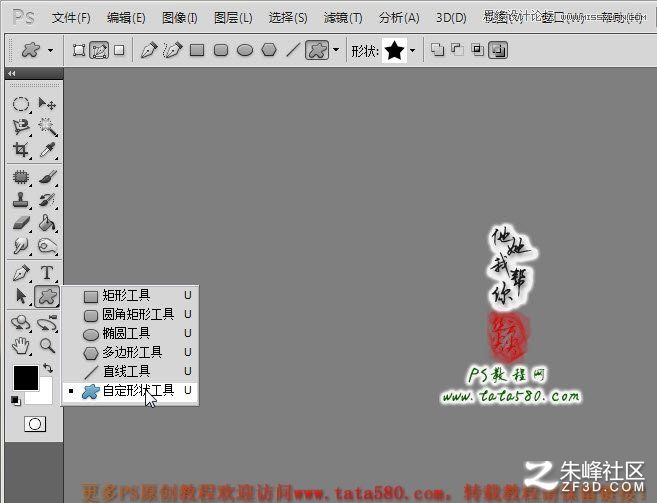Reset to default black and white colors
This screenshot has width=657, height=503.
pos(16,401)
